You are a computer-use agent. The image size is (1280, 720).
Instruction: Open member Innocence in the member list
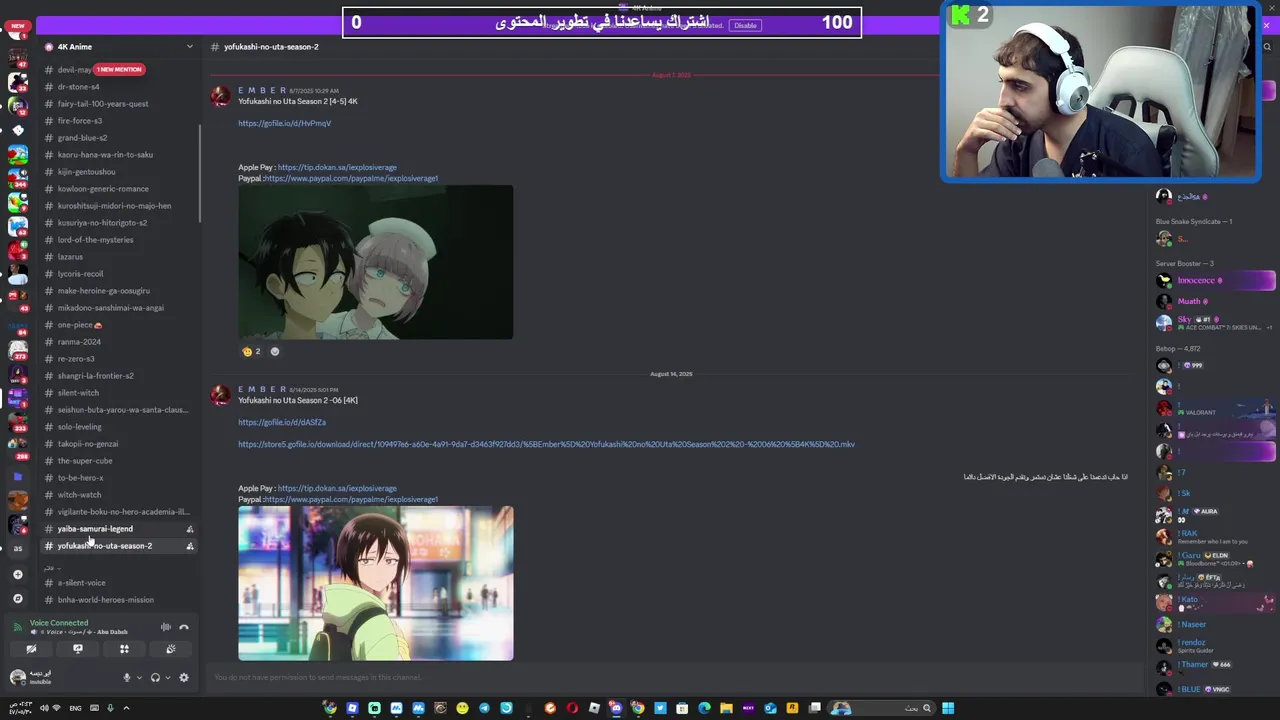point(1215,281)
